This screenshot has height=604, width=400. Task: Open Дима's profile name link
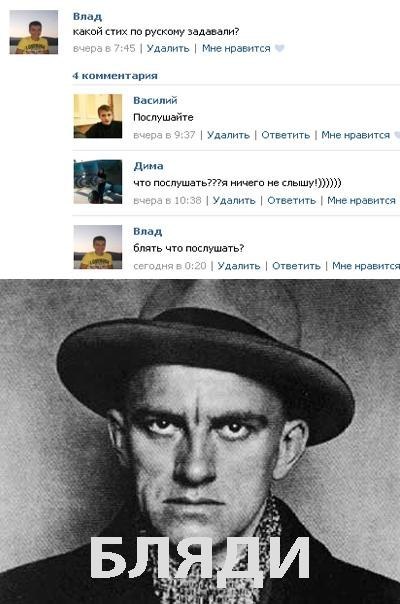(148, 166)
